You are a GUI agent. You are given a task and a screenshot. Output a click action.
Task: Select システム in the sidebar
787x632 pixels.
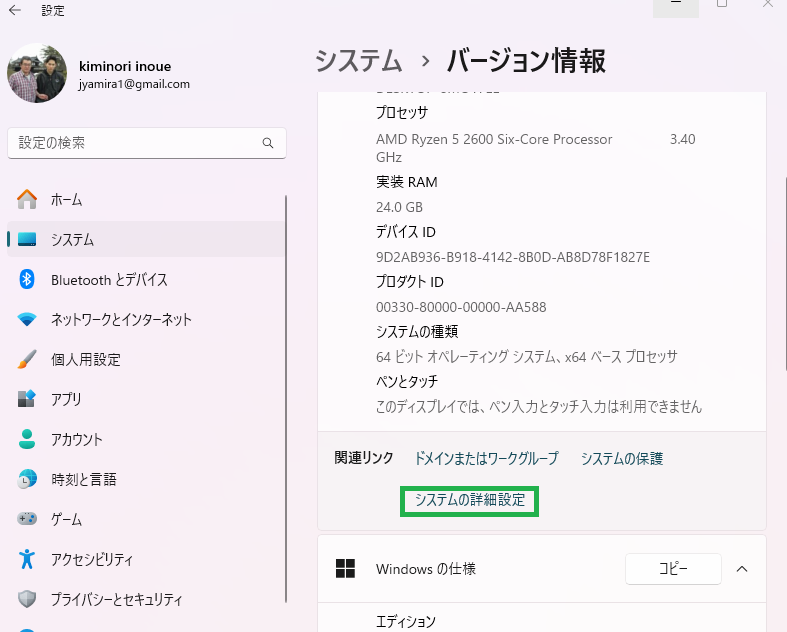point(147,239)
